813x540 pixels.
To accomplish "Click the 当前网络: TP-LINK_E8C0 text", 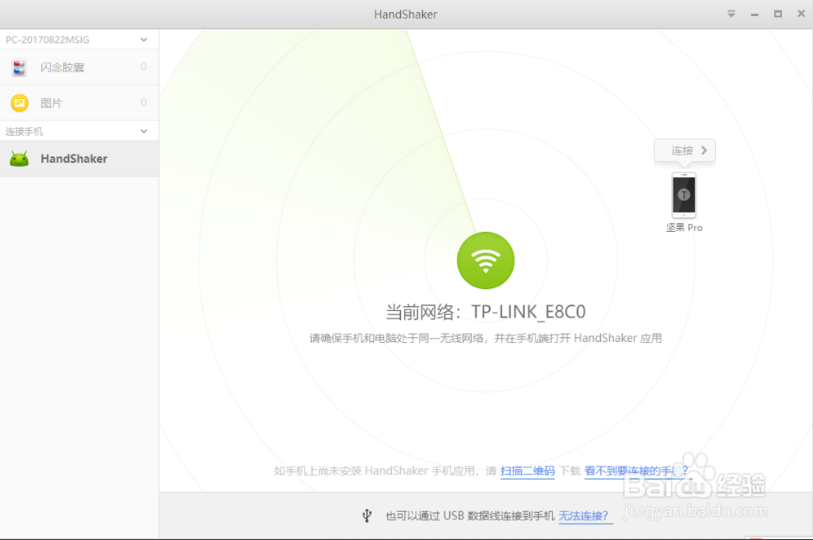I will pyautogui.click(x=485, y=312).
